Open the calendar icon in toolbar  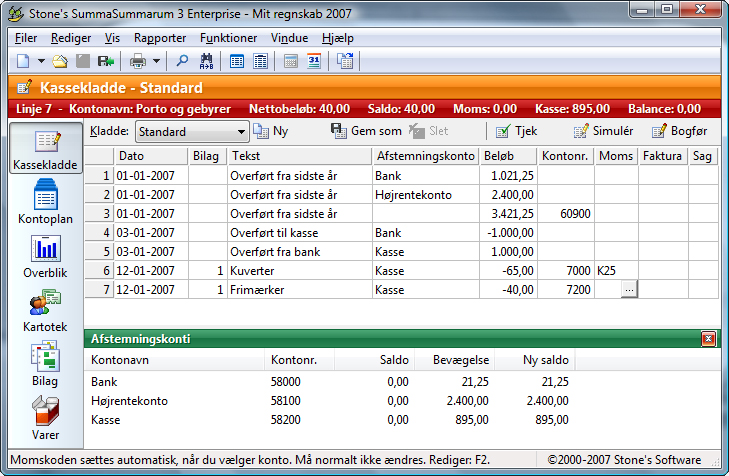[x=313, y=61]
